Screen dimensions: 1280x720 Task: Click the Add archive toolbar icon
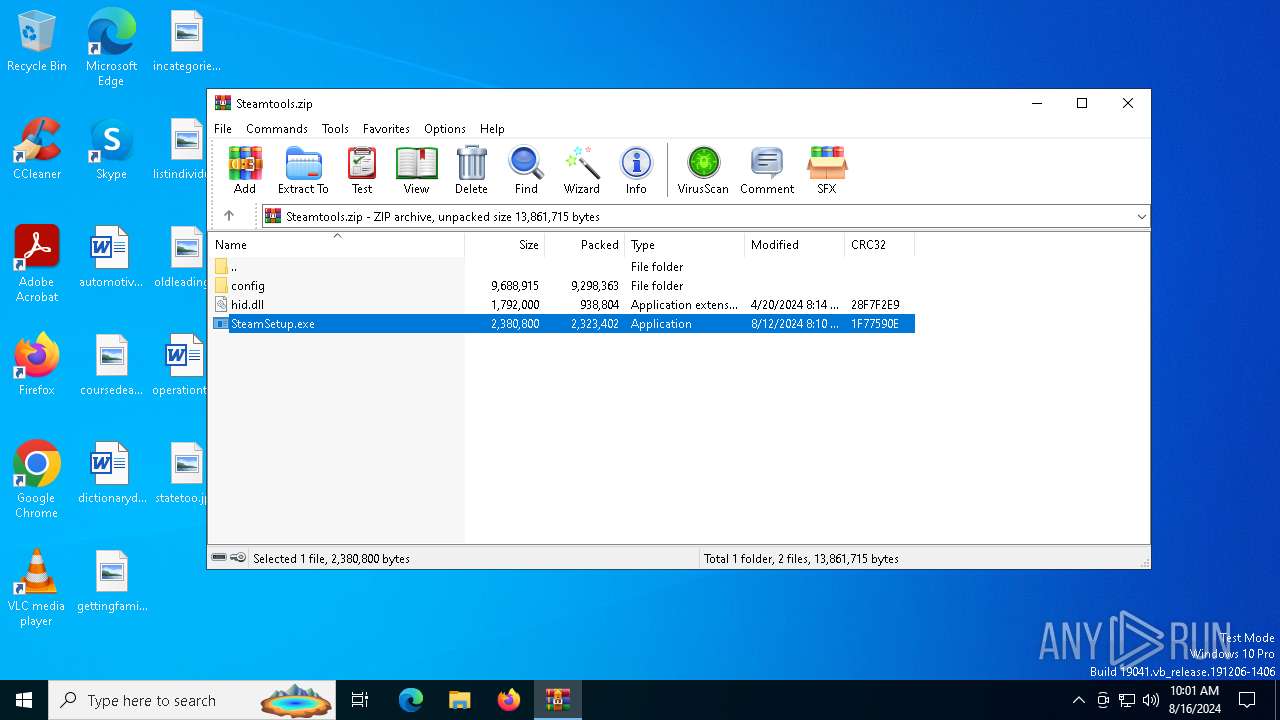coord(245,170)
